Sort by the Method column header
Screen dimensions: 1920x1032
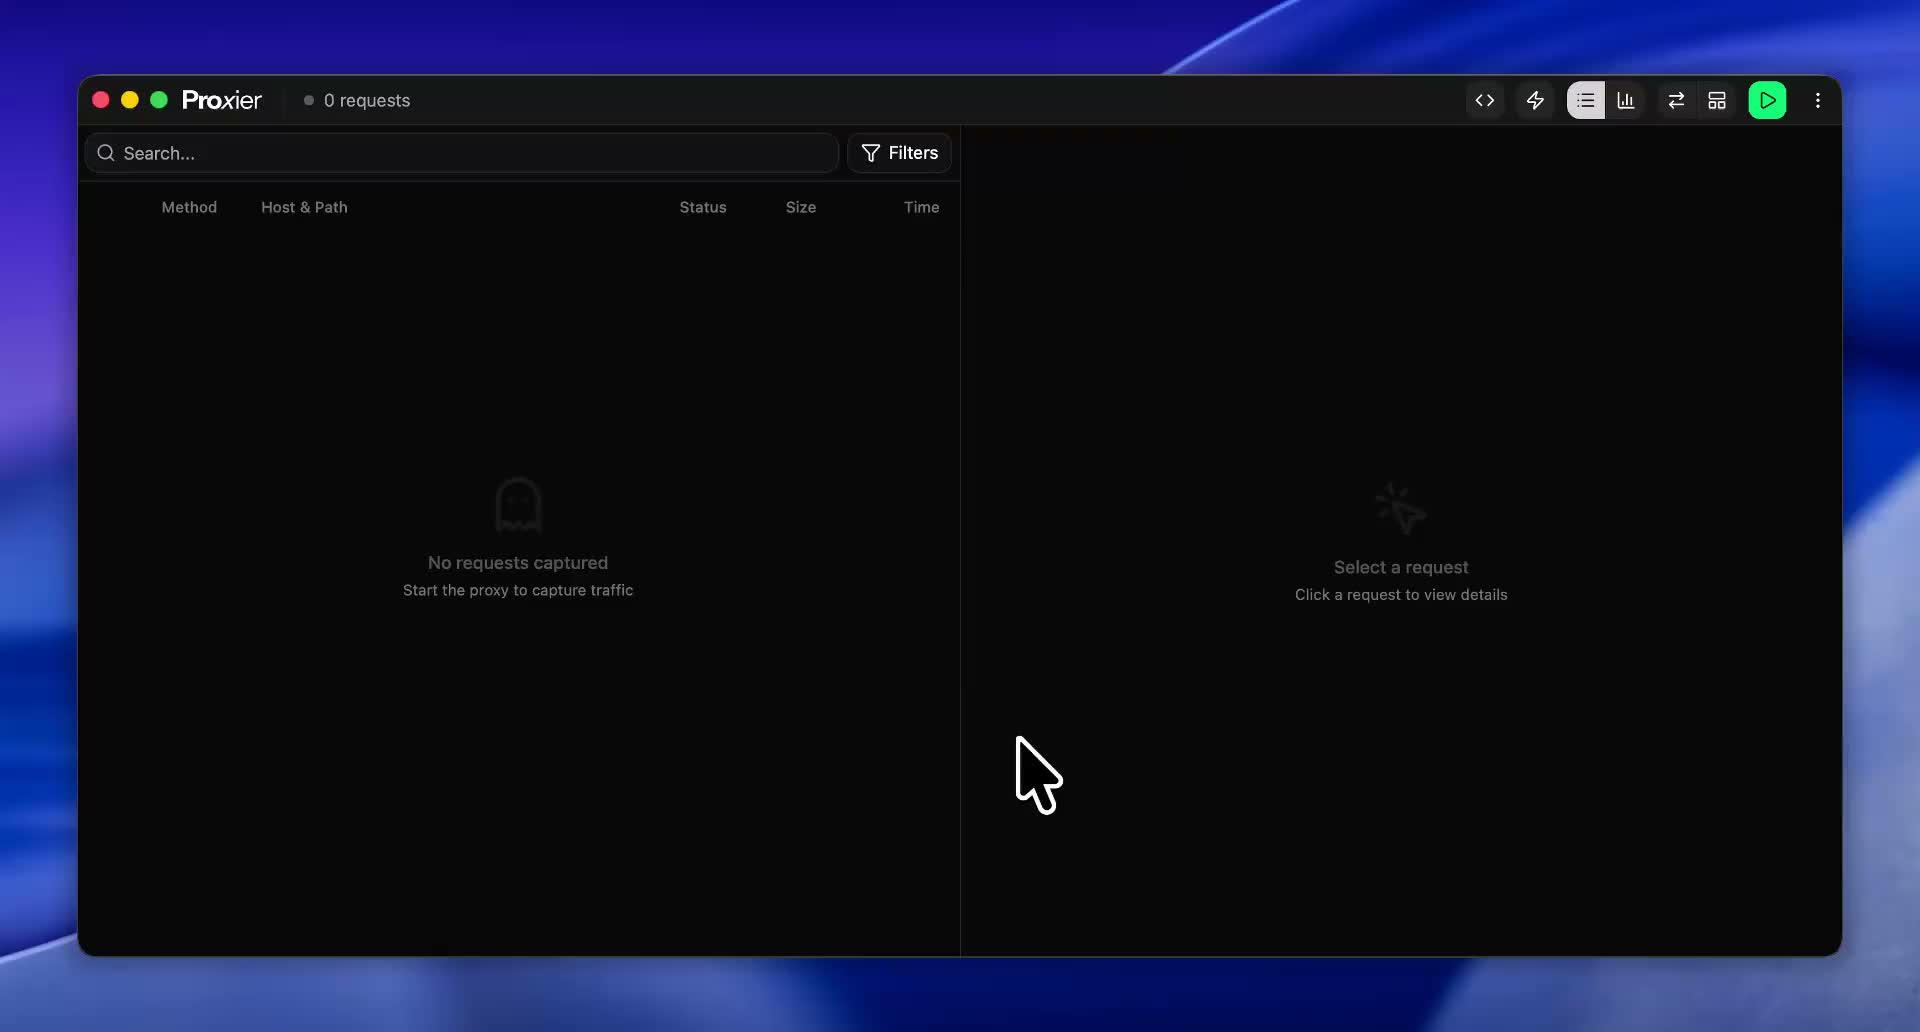(x=189, y=207)
